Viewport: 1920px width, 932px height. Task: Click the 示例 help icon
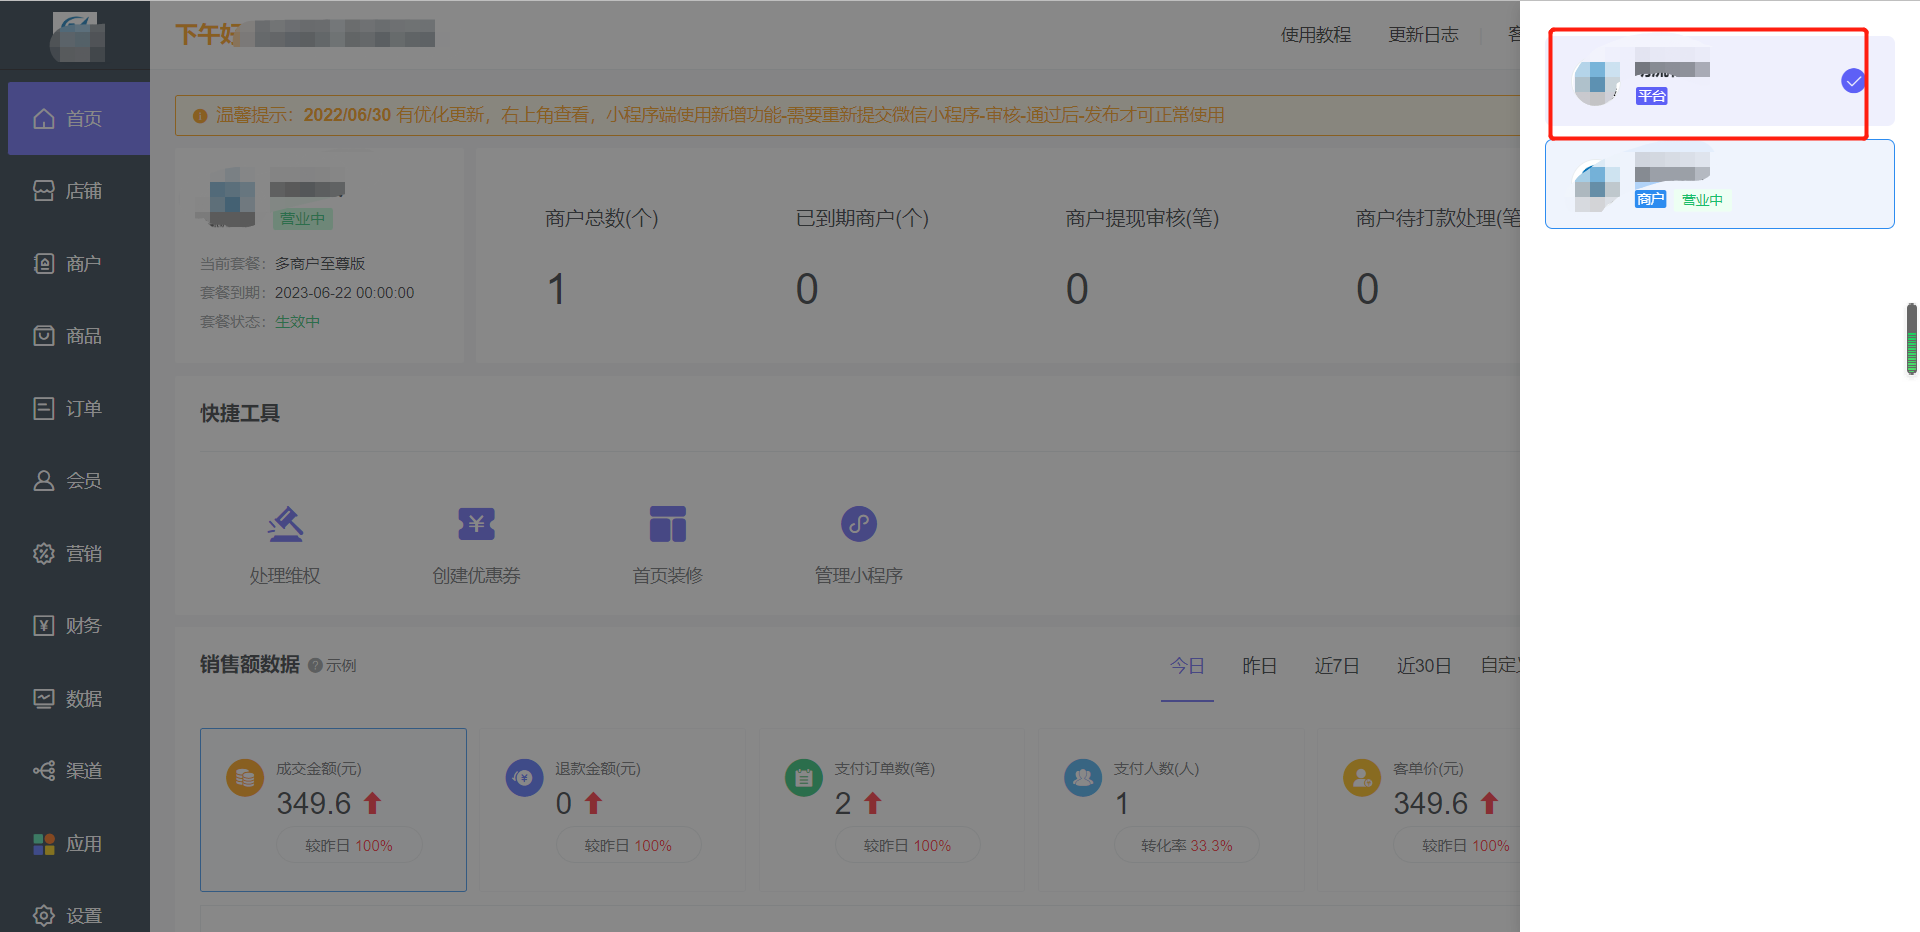[315, 666]
